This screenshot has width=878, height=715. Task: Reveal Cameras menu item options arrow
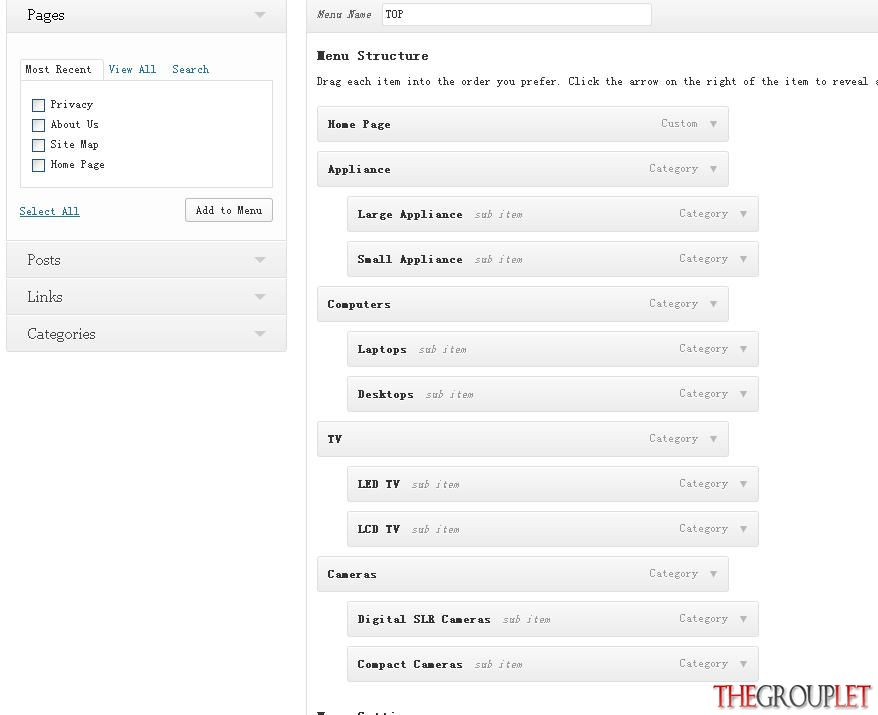[x=713, y=573]
